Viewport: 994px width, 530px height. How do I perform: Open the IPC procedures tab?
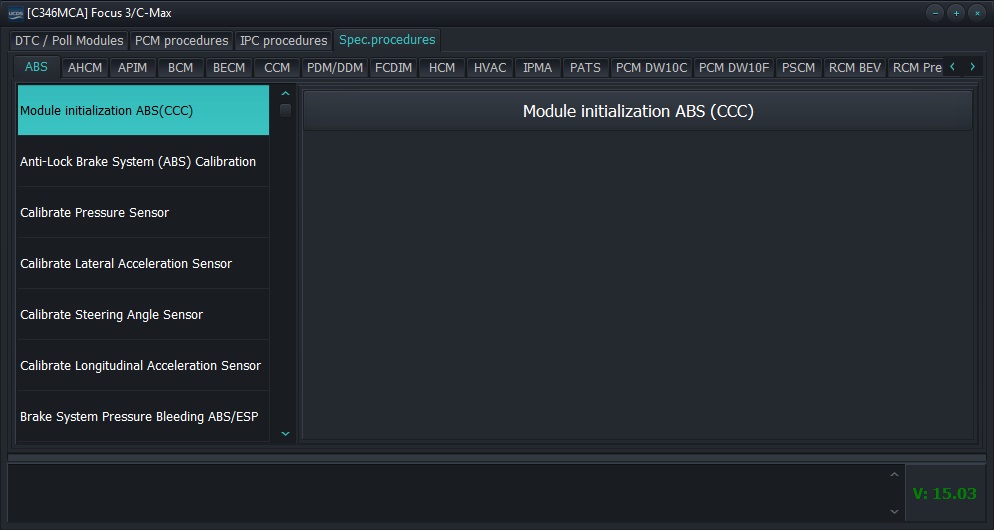coord(284,41)
